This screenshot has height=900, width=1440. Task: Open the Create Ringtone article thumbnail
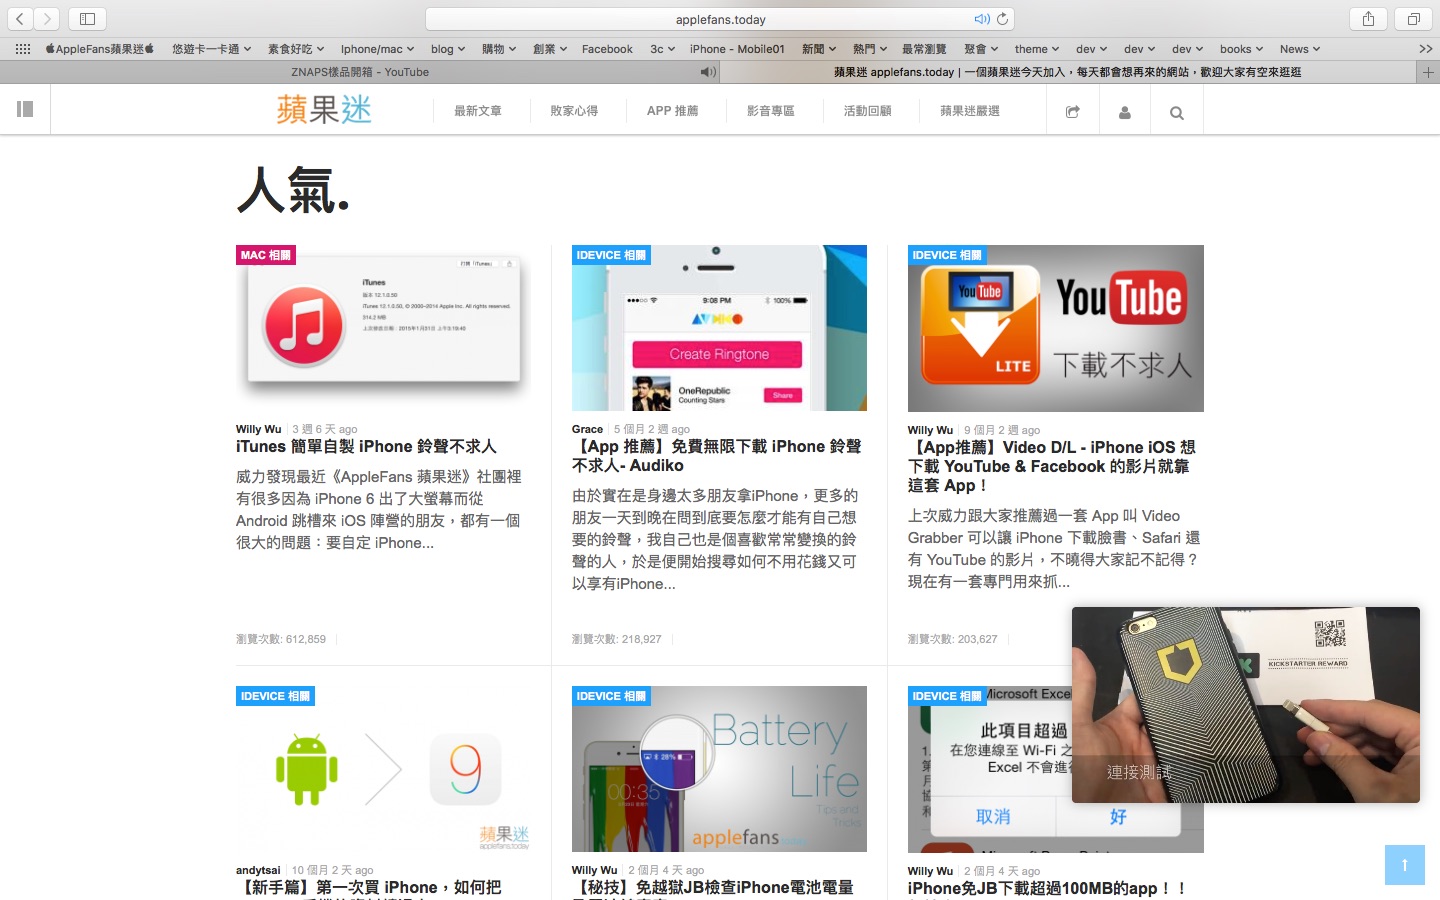719,328
